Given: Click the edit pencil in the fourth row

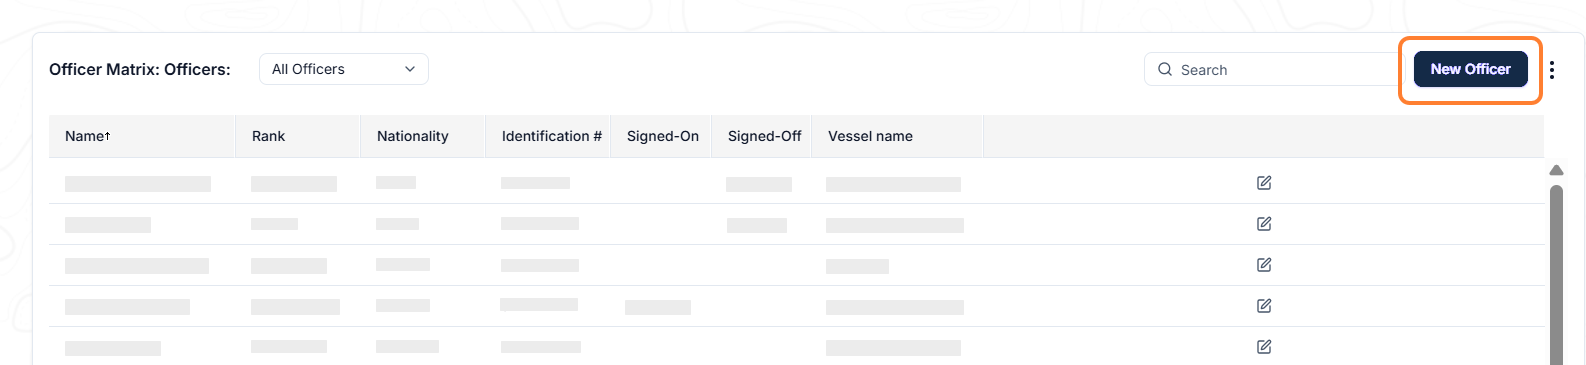Looking at the screenshot, I should tap(1264, 306).
